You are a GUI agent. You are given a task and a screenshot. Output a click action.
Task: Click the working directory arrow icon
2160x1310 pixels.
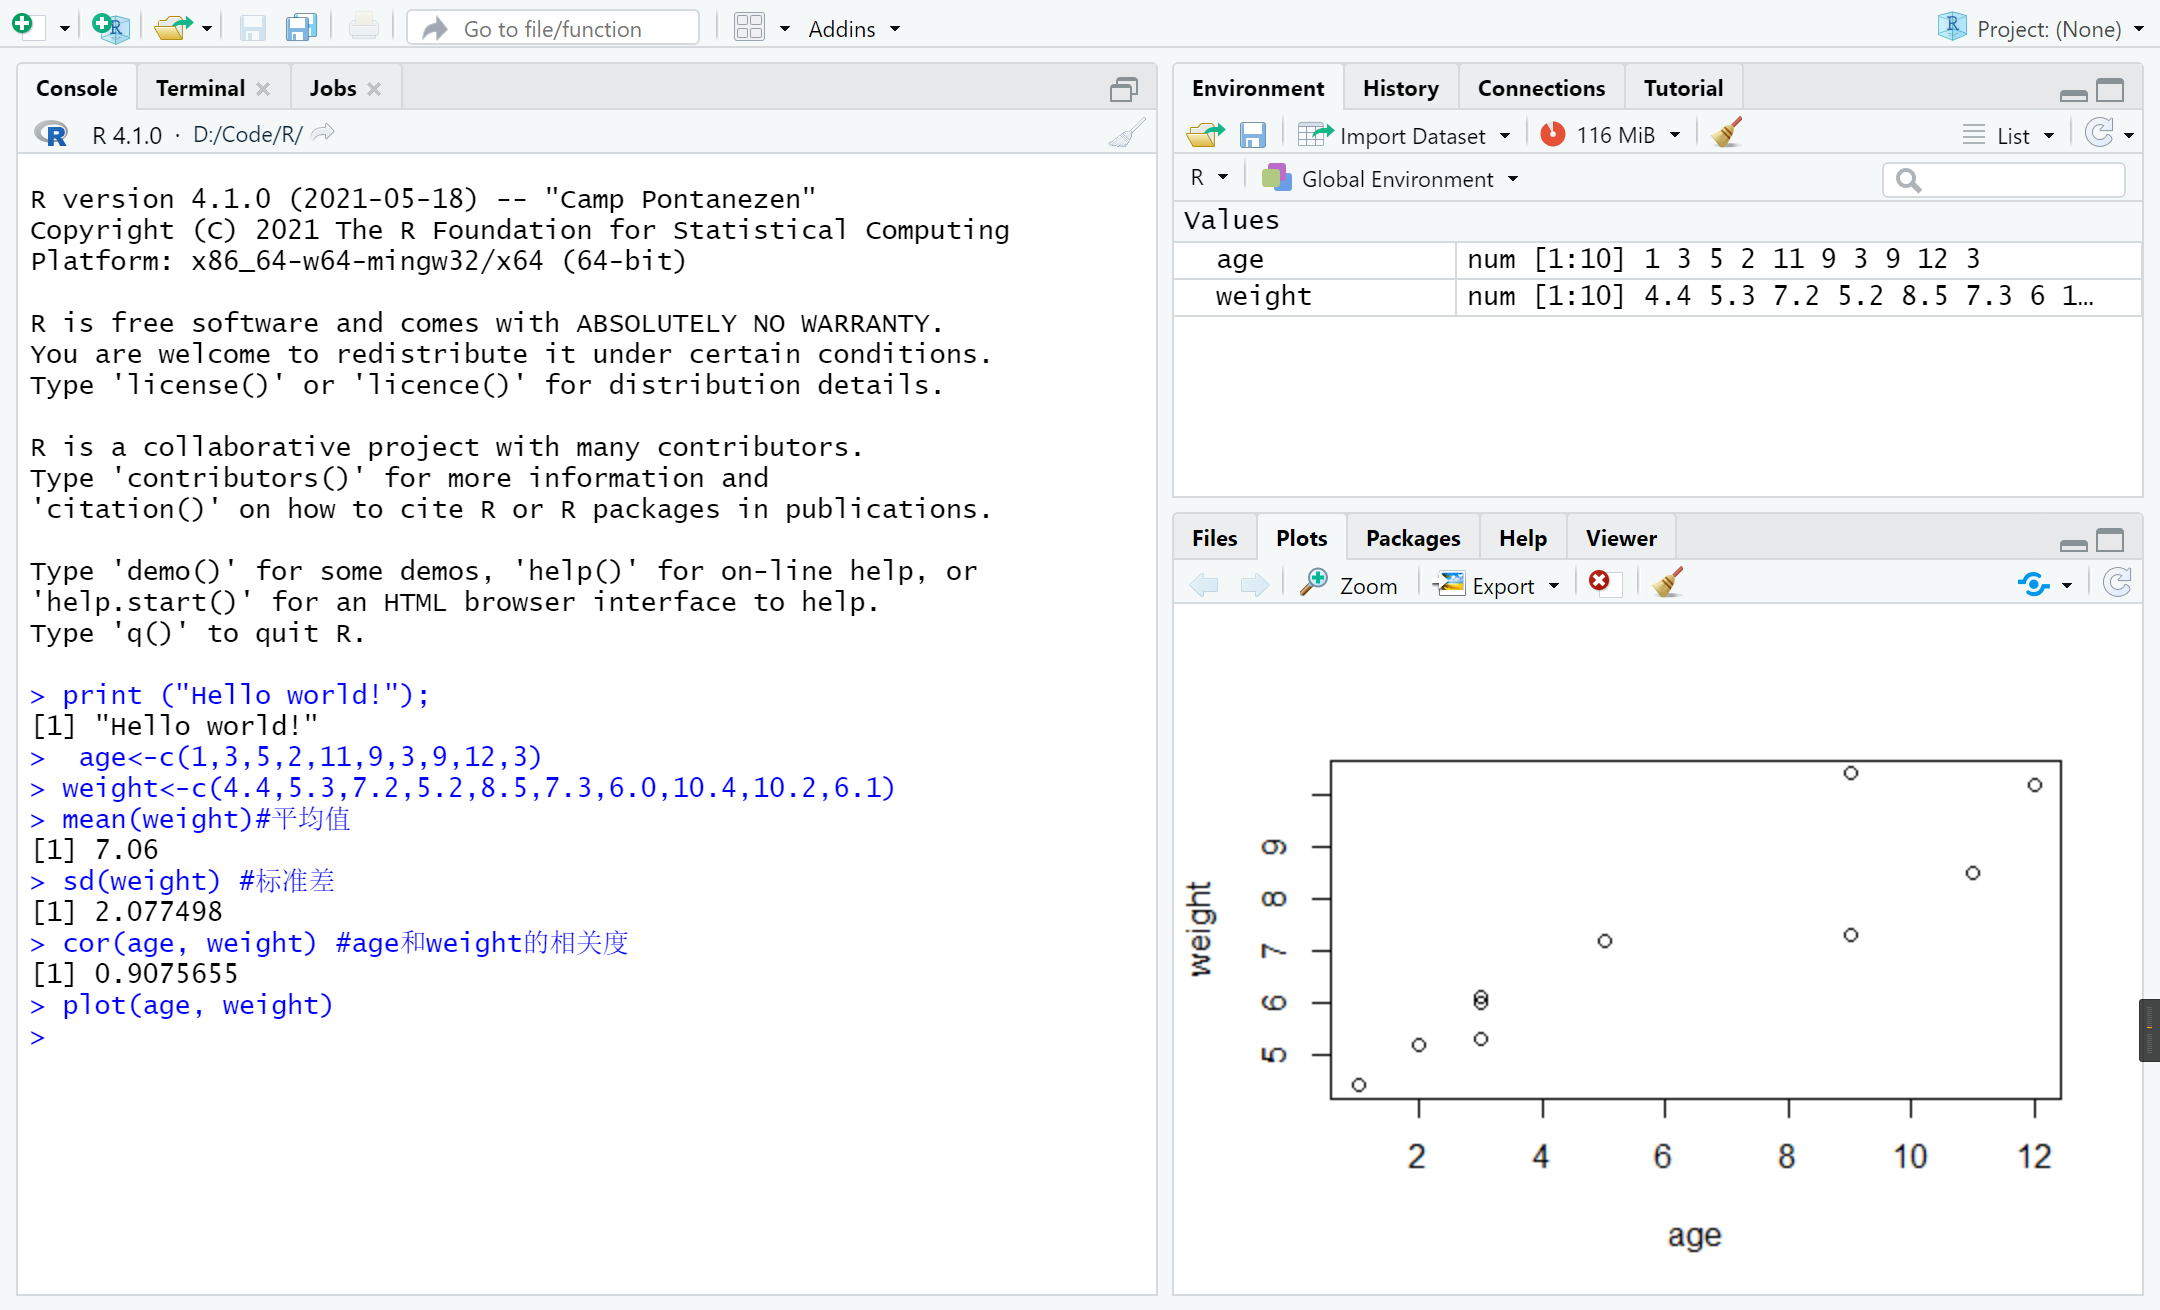coord(323,133)
